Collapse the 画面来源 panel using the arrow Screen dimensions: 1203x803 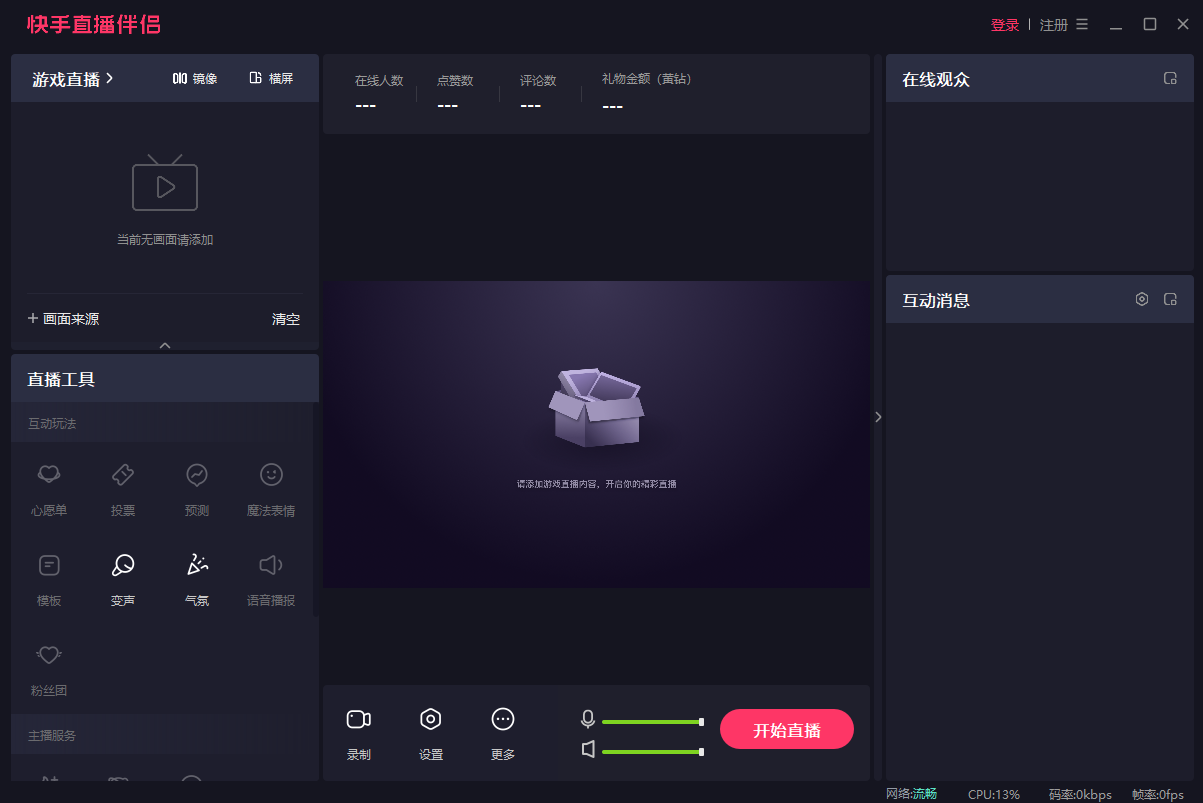point(165,345)
